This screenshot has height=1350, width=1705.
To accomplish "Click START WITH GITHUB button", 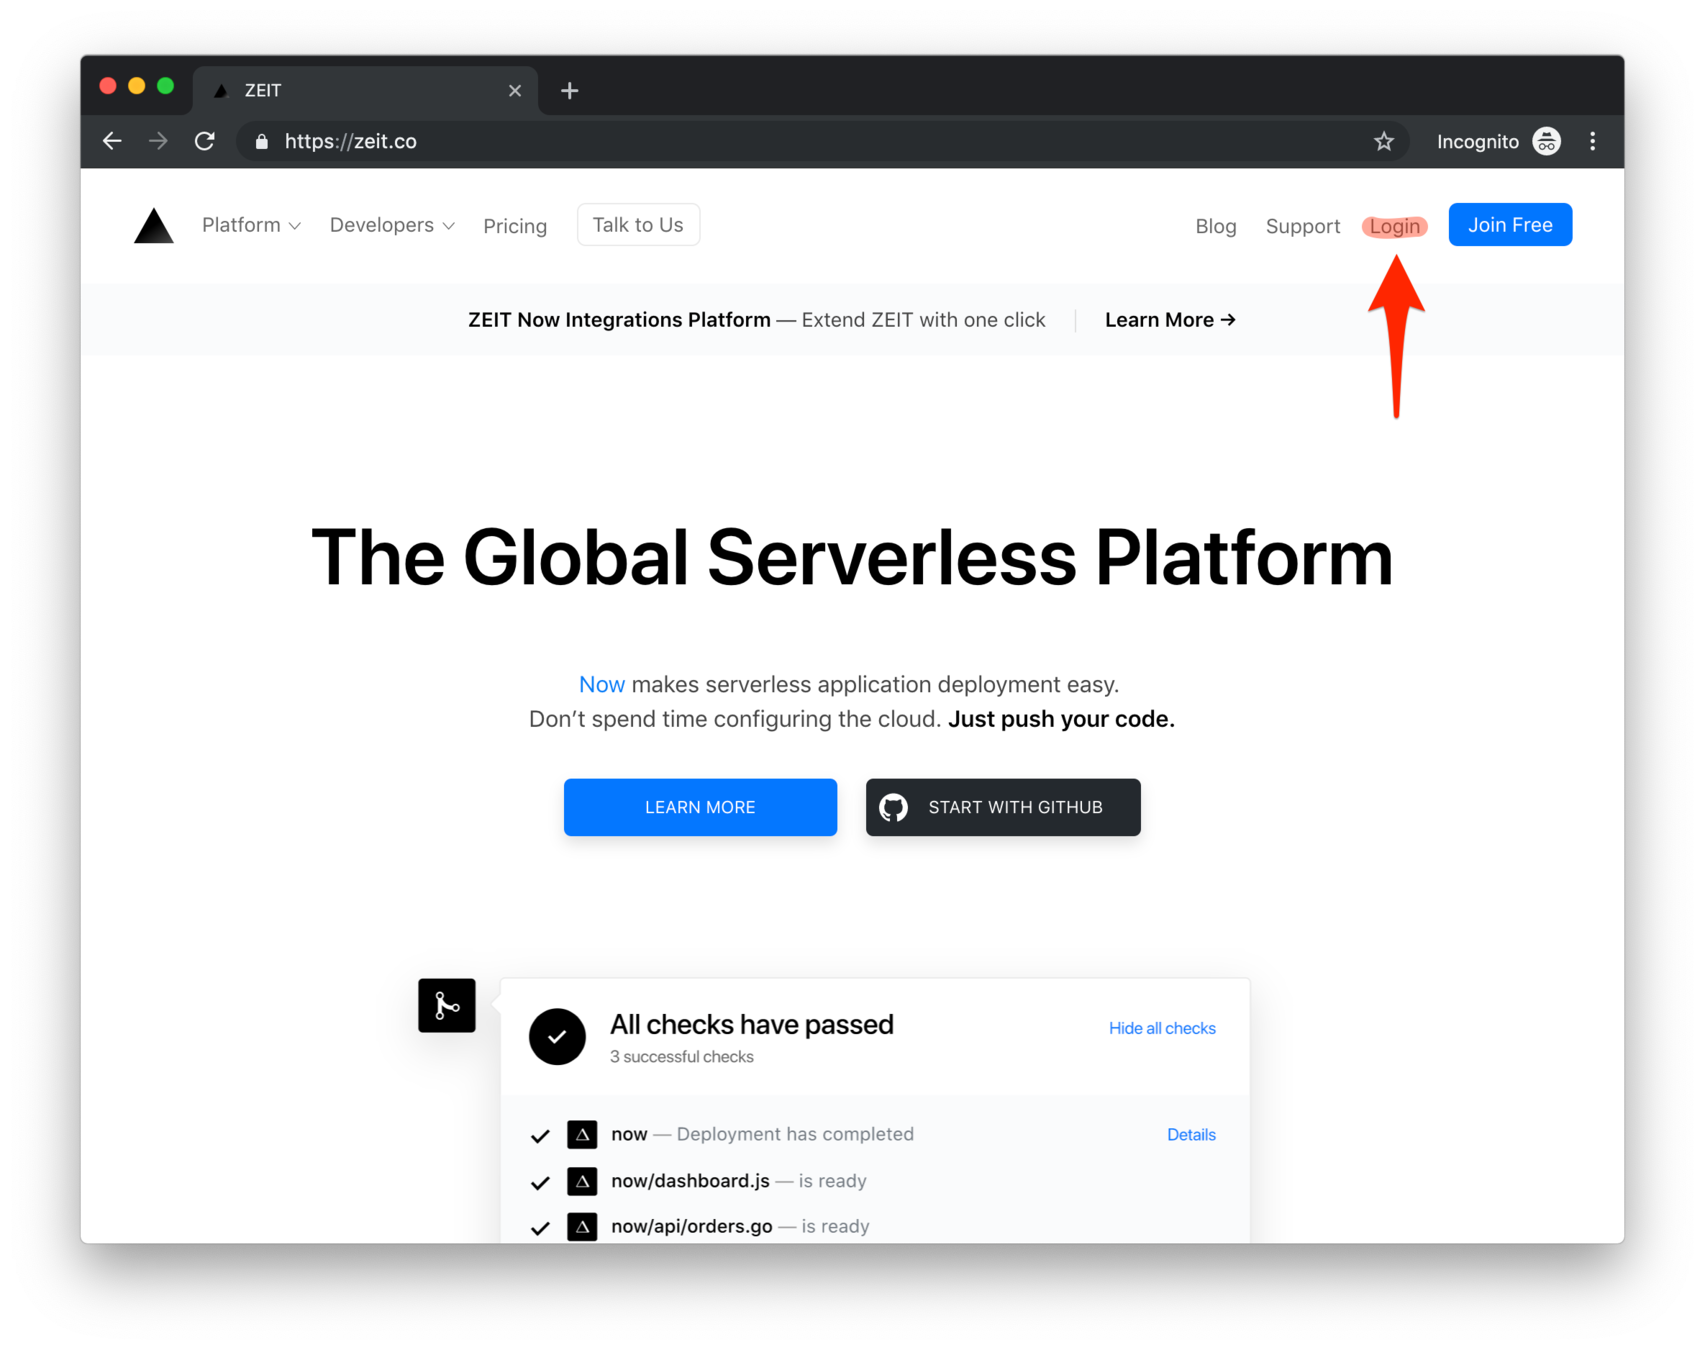I will [1003, 807].
